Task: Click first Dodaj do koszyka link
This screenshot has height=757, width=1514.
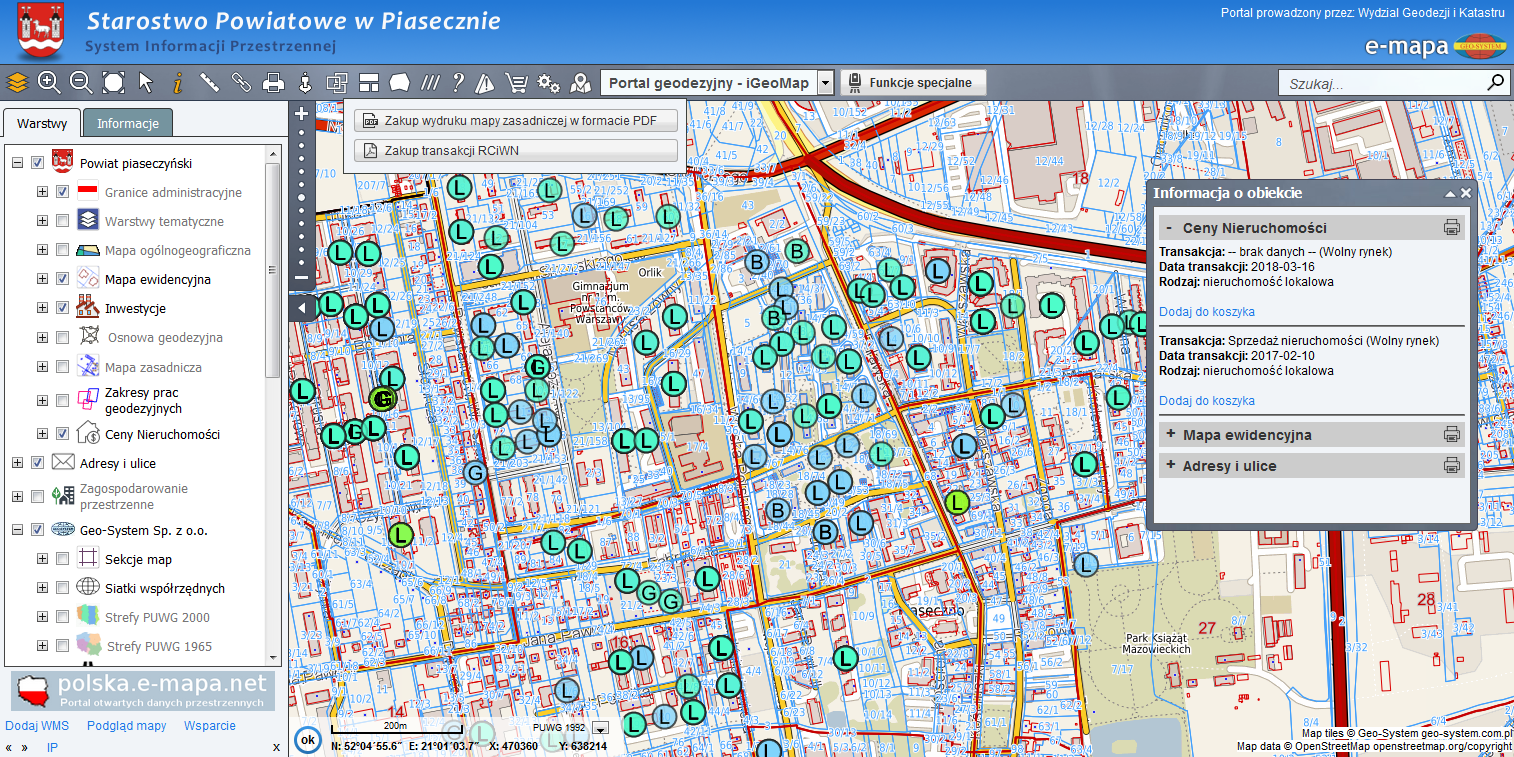Action: click(1207, 312)
